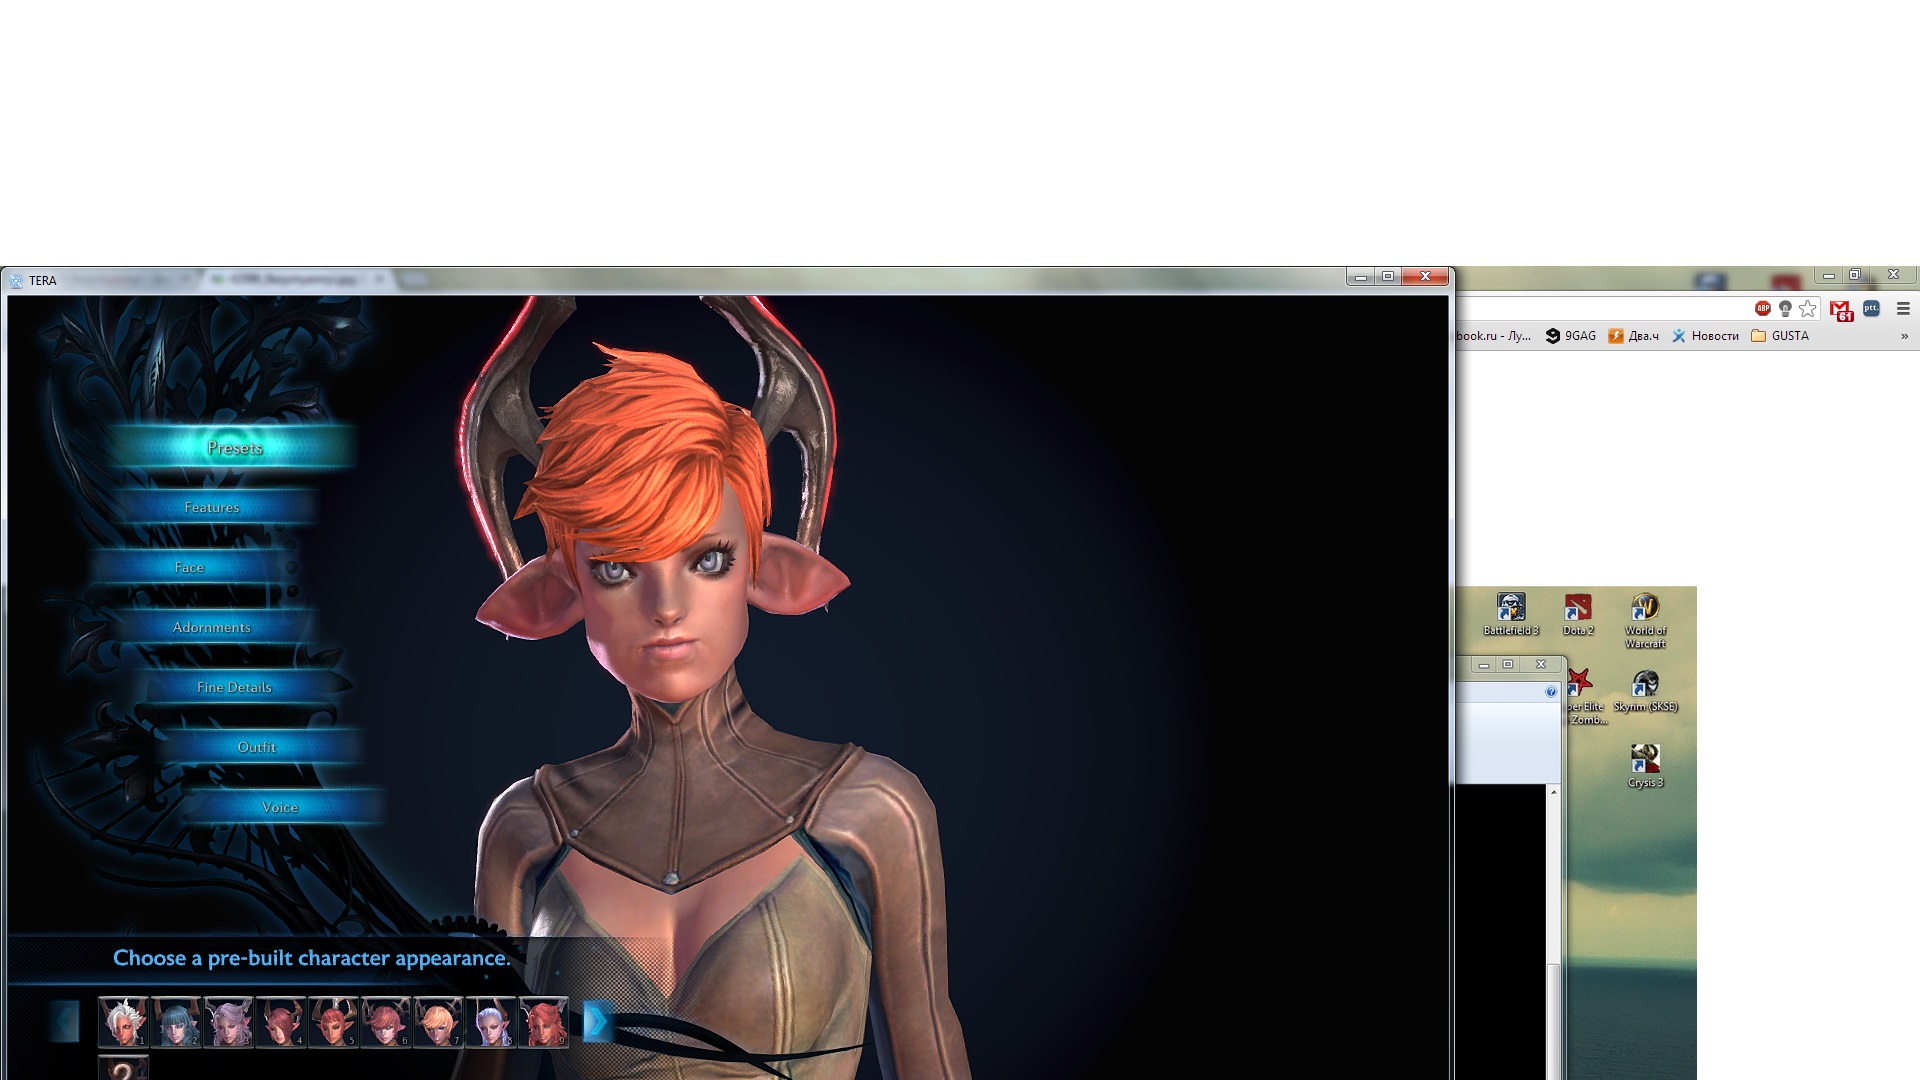
Task: Switch to the Face tab
Action: pyautogui.click(x=189, y=567)
